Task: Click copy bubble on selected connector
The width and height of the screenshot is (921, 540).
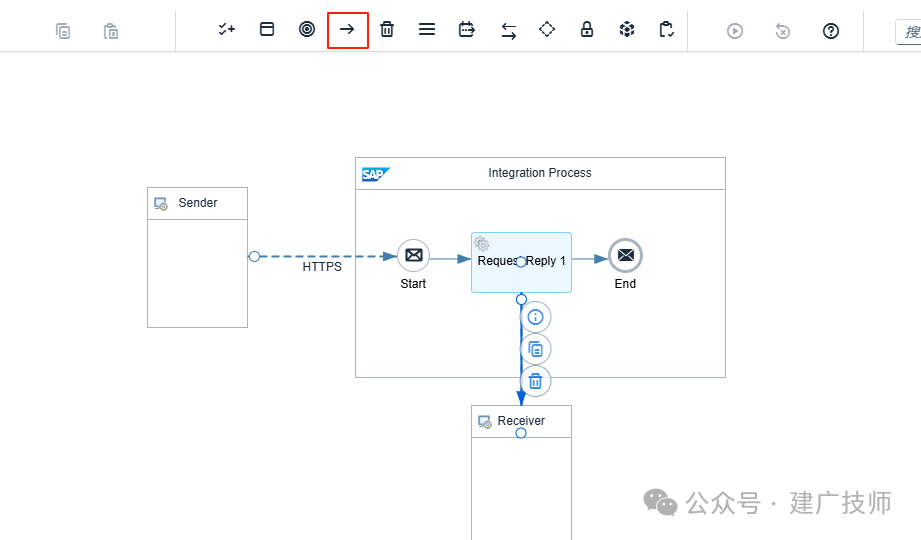Action: (535, 350)
